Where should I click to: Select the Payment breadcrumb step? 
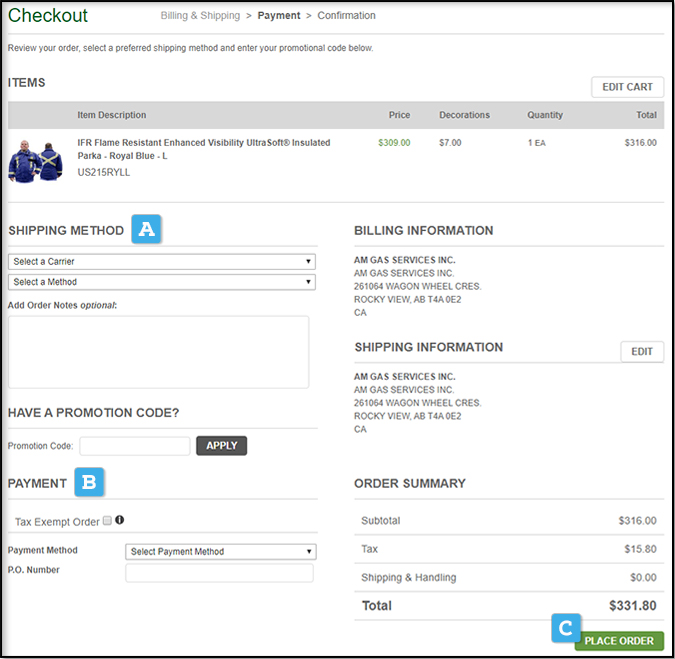click(279, 16)
